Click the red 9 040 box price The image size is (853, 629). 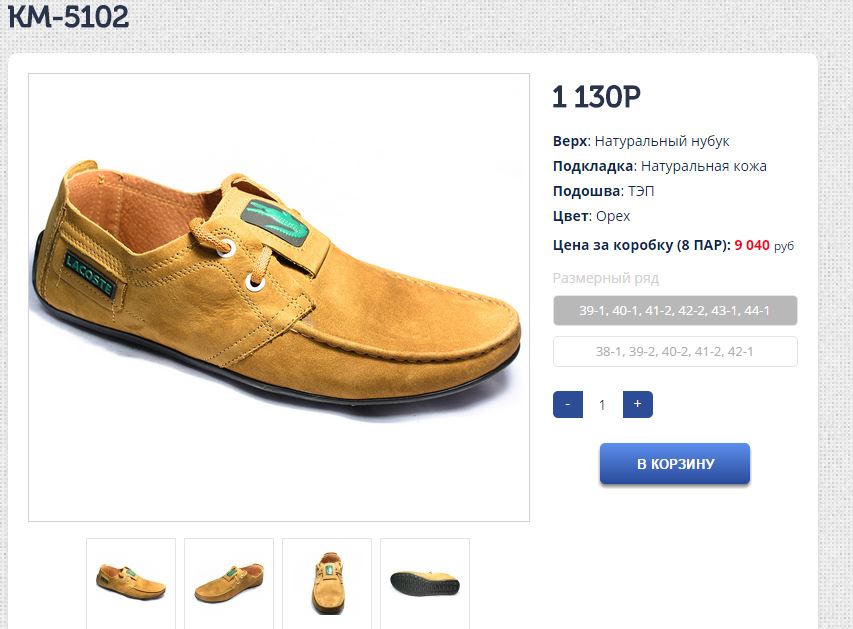tap(752, 244)
